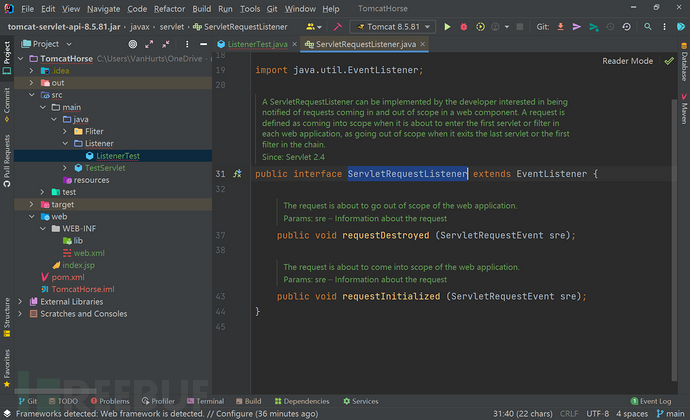
Task: Open the Terminal tool window
Action: [x=205, y=401]
